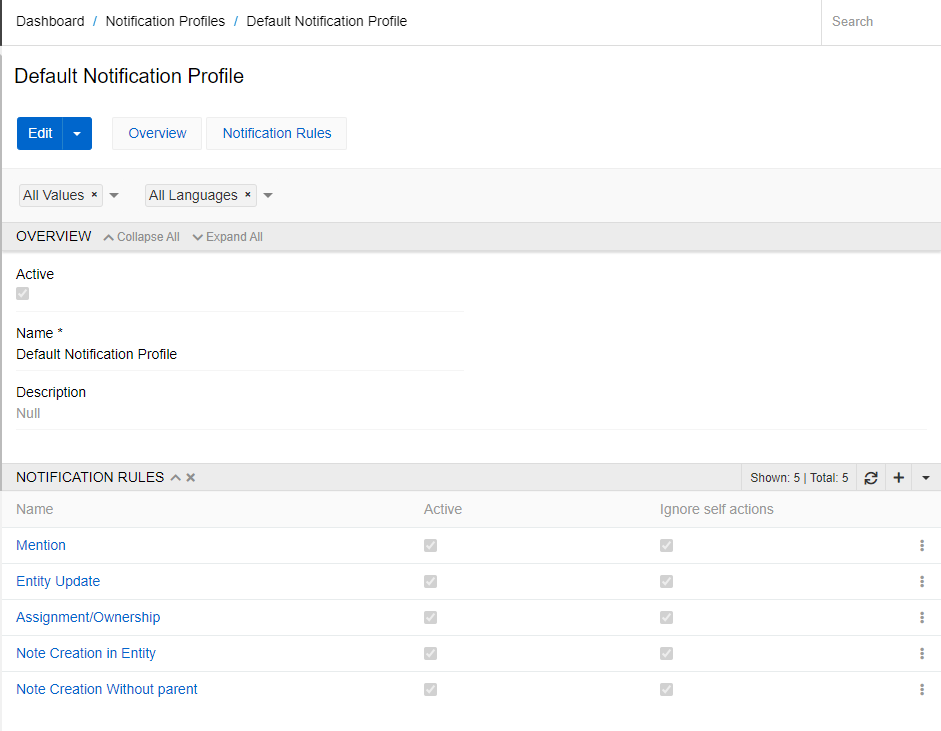The width and height of the screenshot is (941, 731).
Task: Switch to the Overview tab
Action: point(156,133)
